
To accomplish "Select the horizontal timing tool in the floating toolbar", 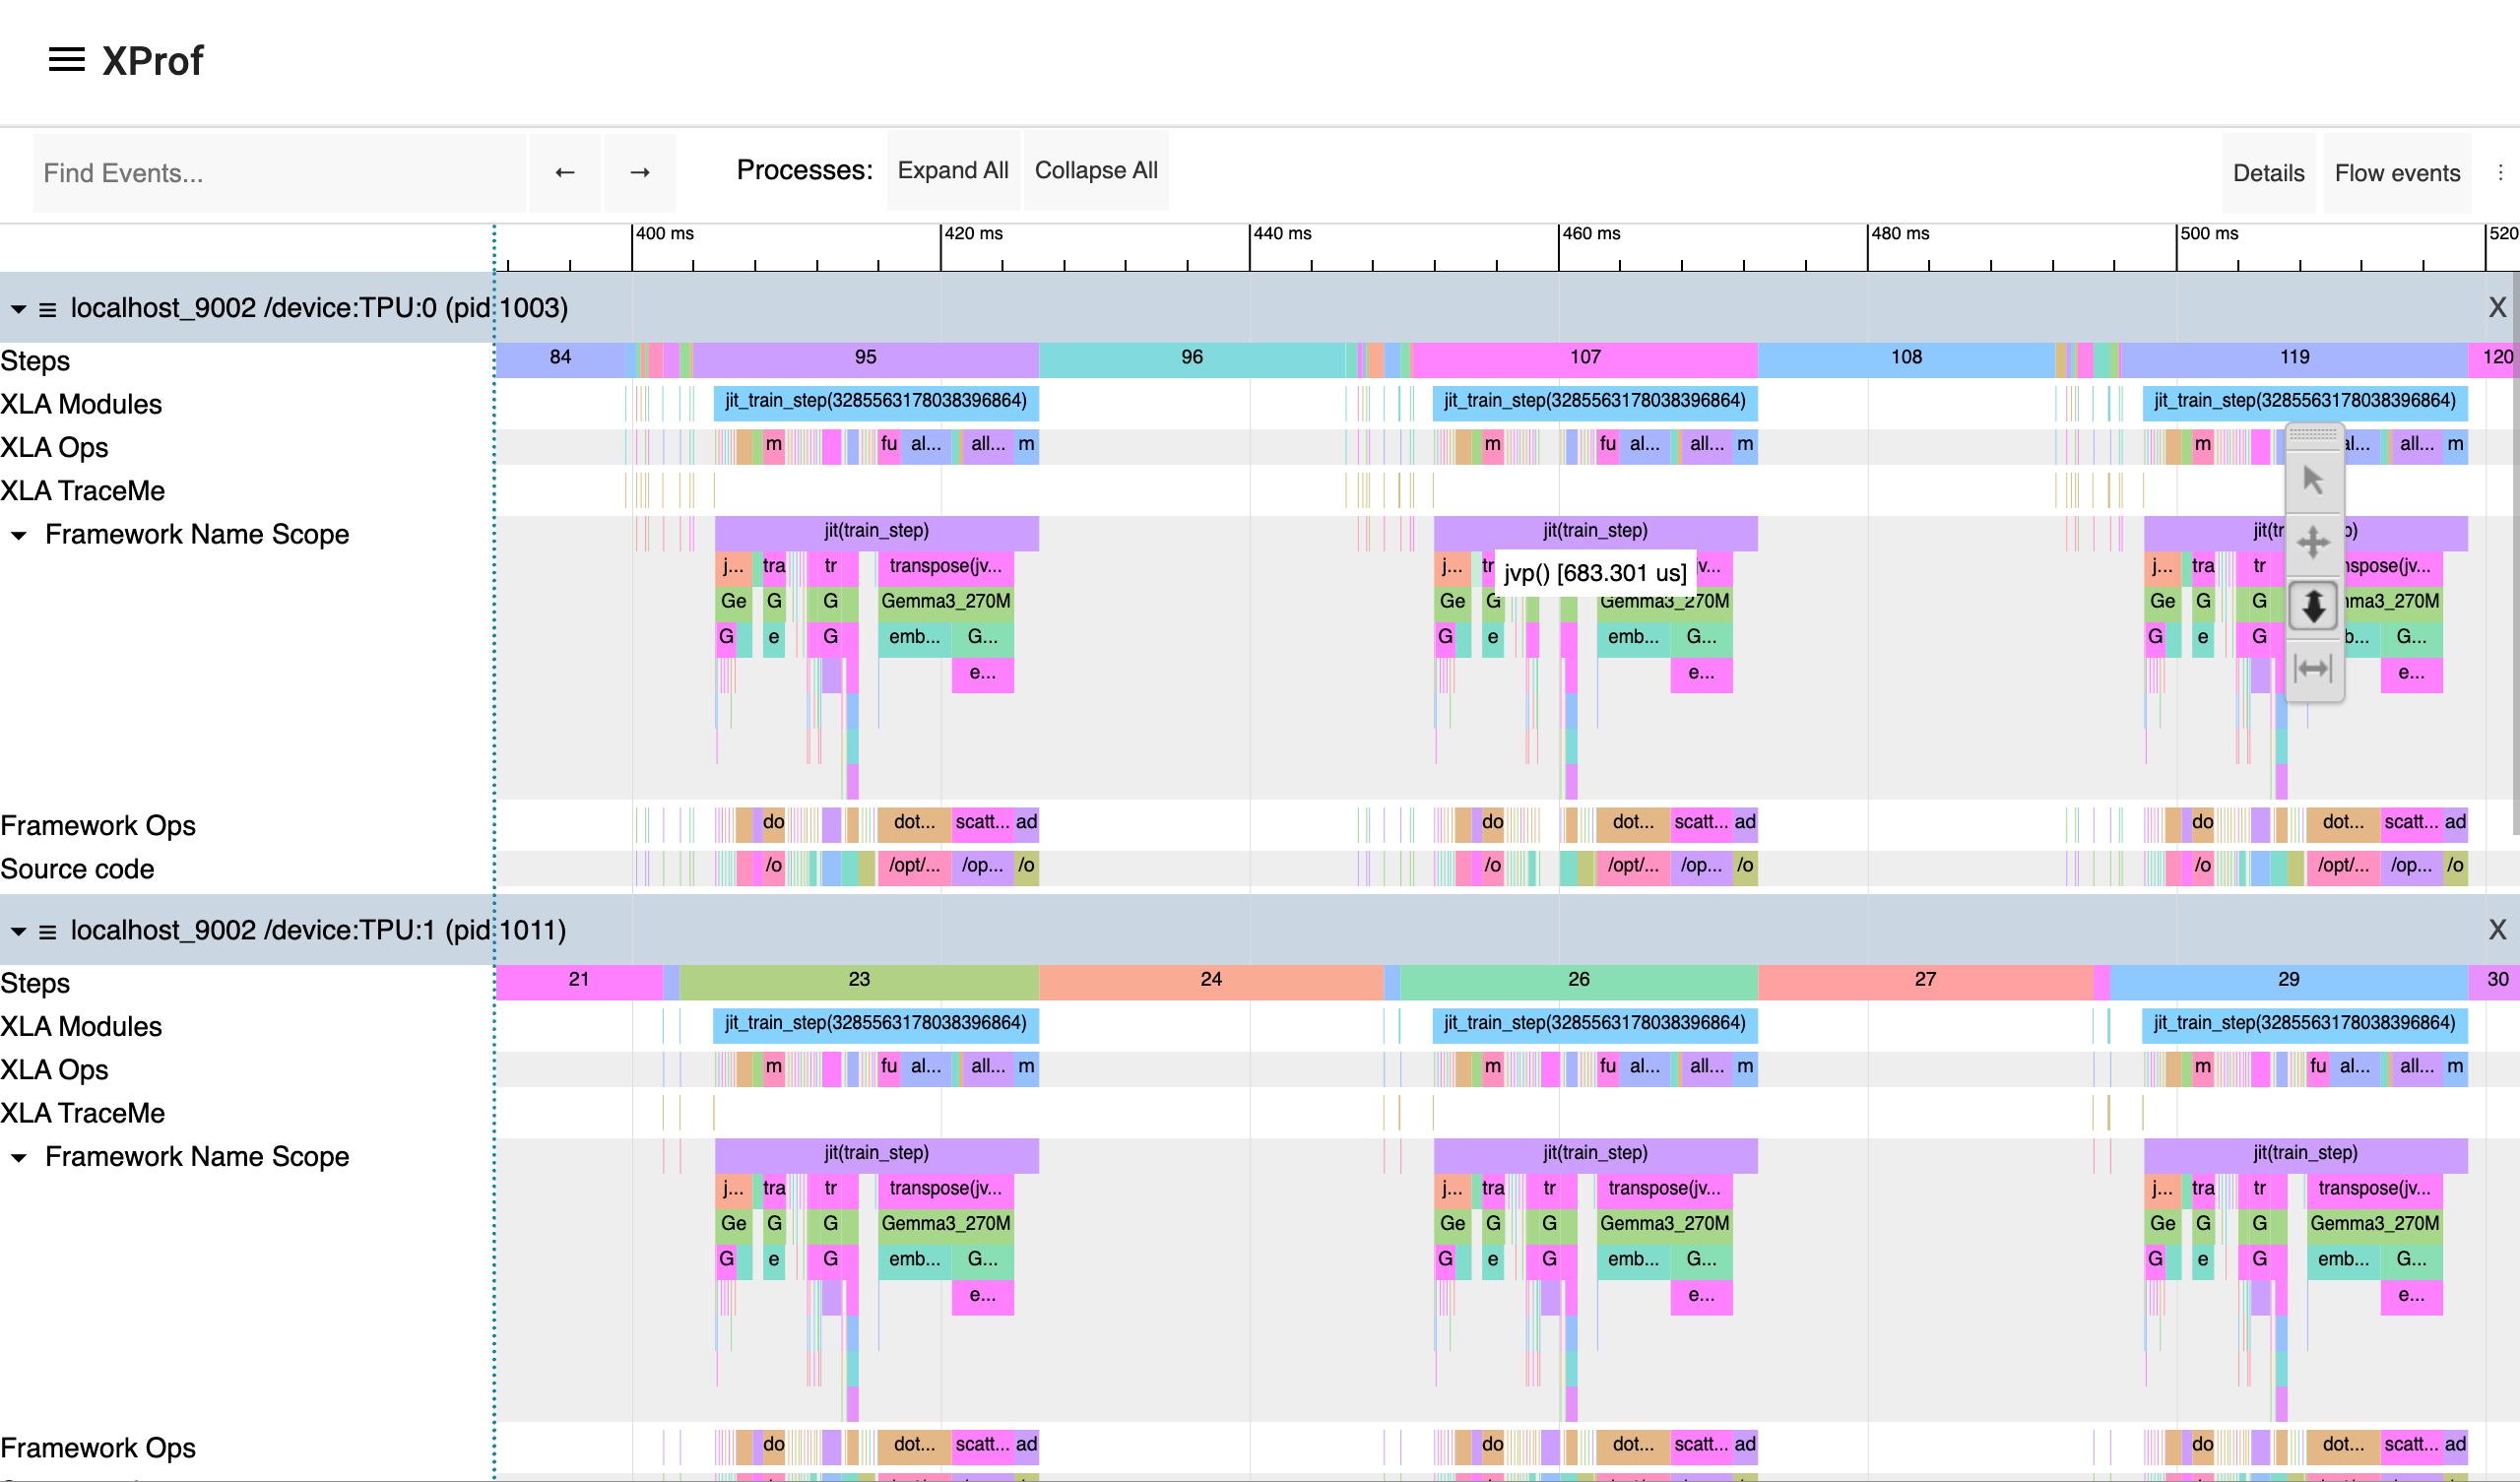I will click(x=2313, y=668).
